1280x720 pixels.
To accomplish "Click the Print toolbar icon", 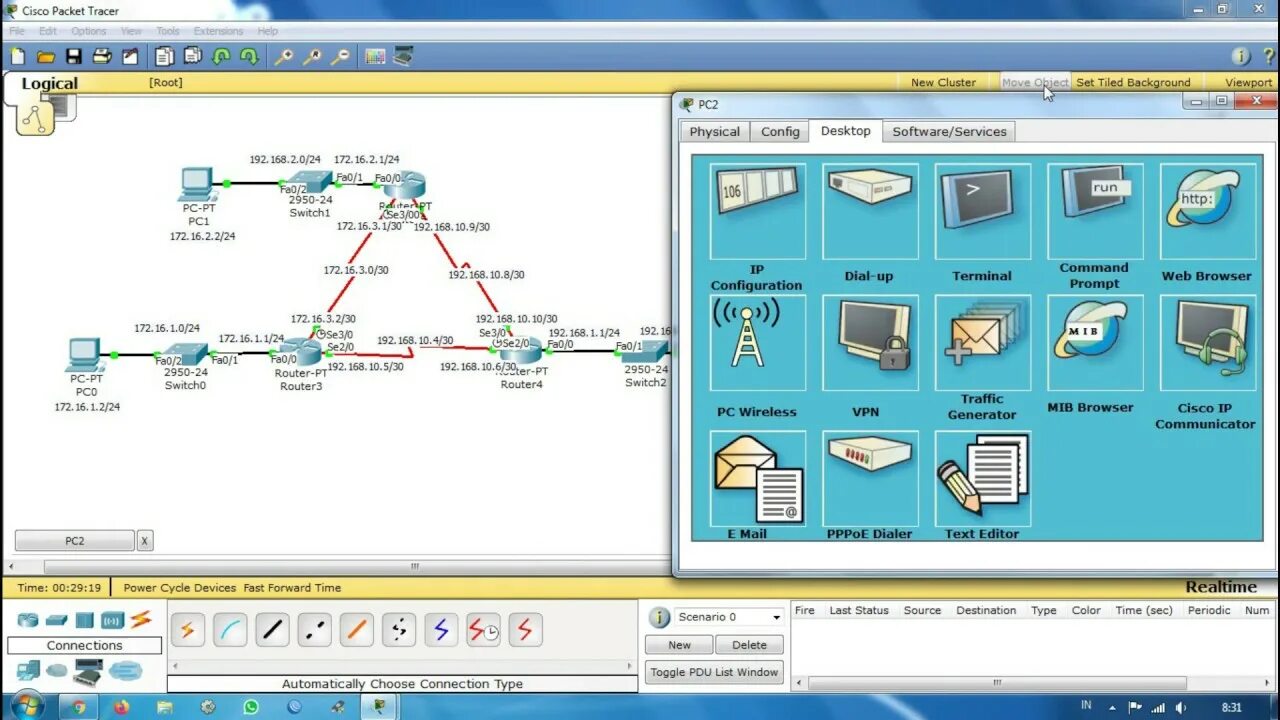I will [x=101, y=56].
